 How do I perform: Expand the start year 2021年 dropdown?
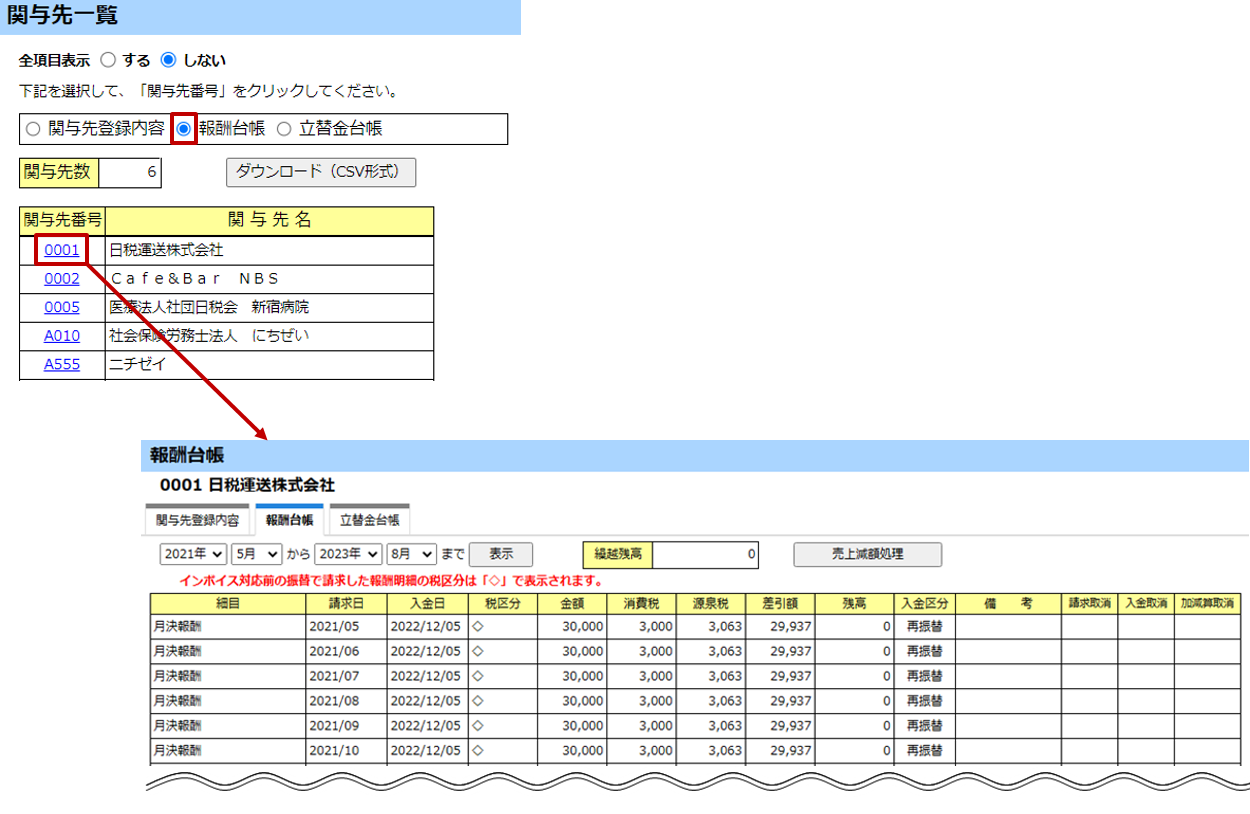click(193, 554)
